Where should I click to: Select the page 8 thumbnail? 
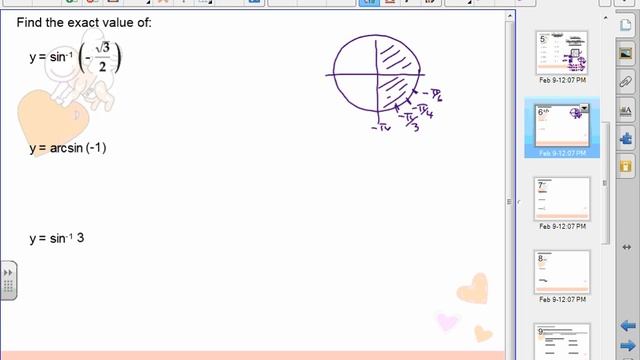[x=562, y=272]
